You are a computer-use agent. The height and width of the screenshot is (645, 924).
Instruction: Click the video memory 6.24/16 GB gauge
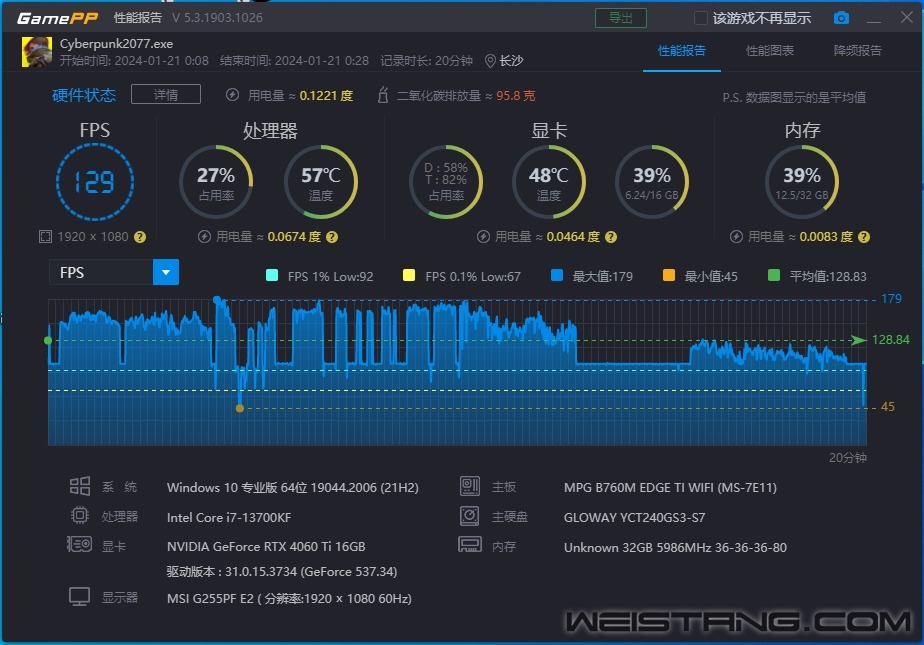(652, 182)
